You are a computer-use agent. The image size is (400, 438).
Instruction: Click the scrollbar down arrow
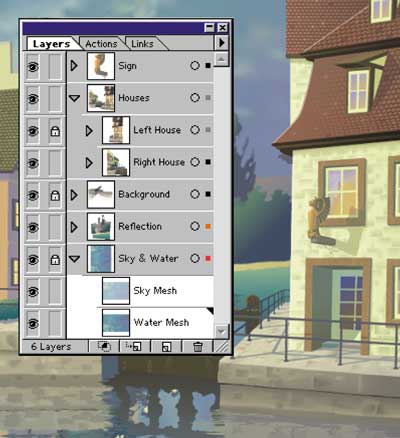[x=221, y=331]
